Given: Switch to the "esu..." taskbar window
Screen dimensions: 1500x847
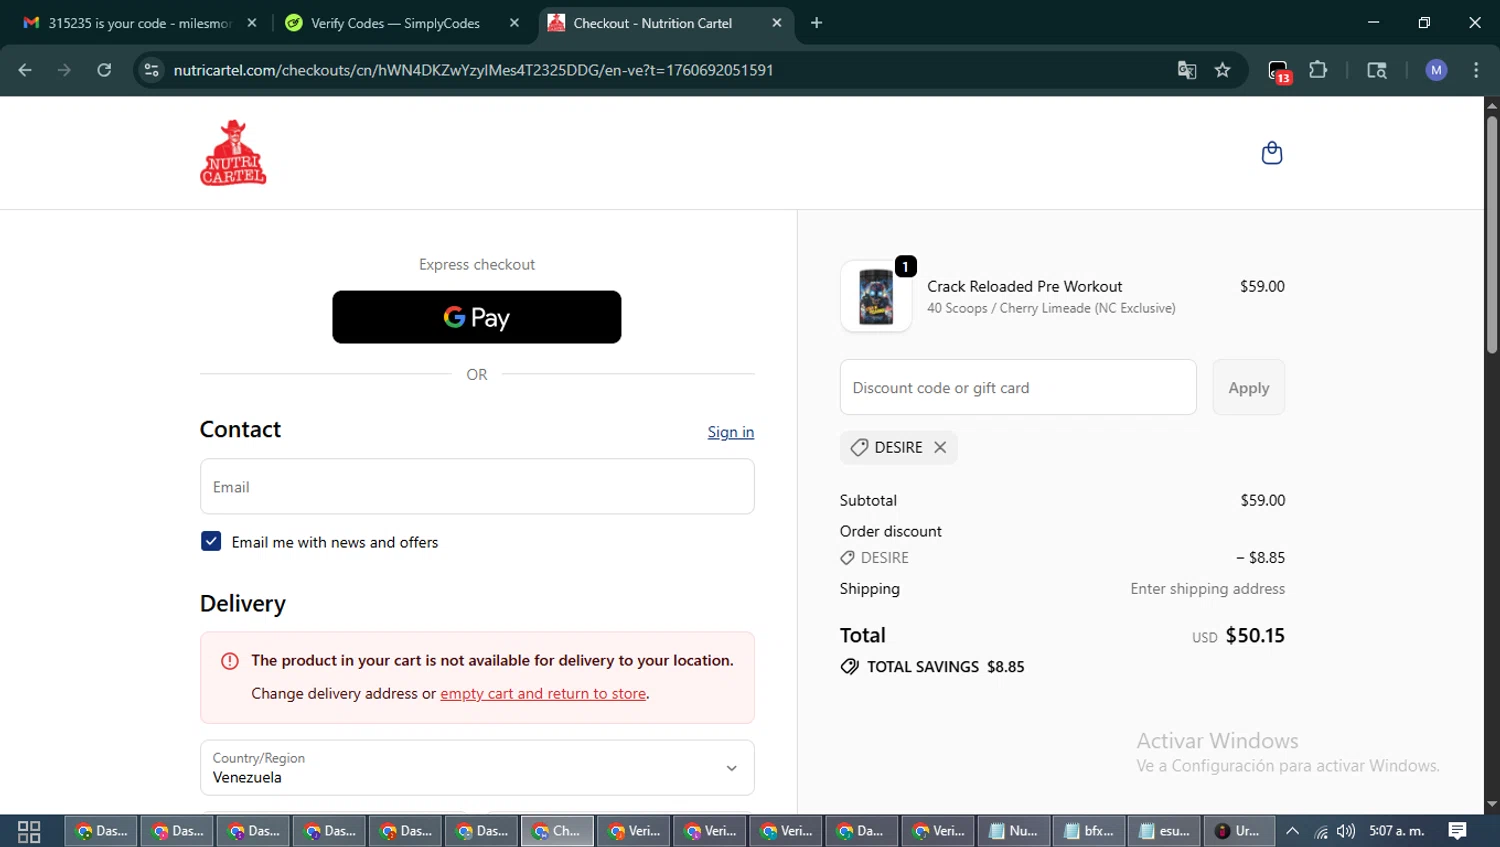Looking at the screenshot, I should coord(1164,831).
